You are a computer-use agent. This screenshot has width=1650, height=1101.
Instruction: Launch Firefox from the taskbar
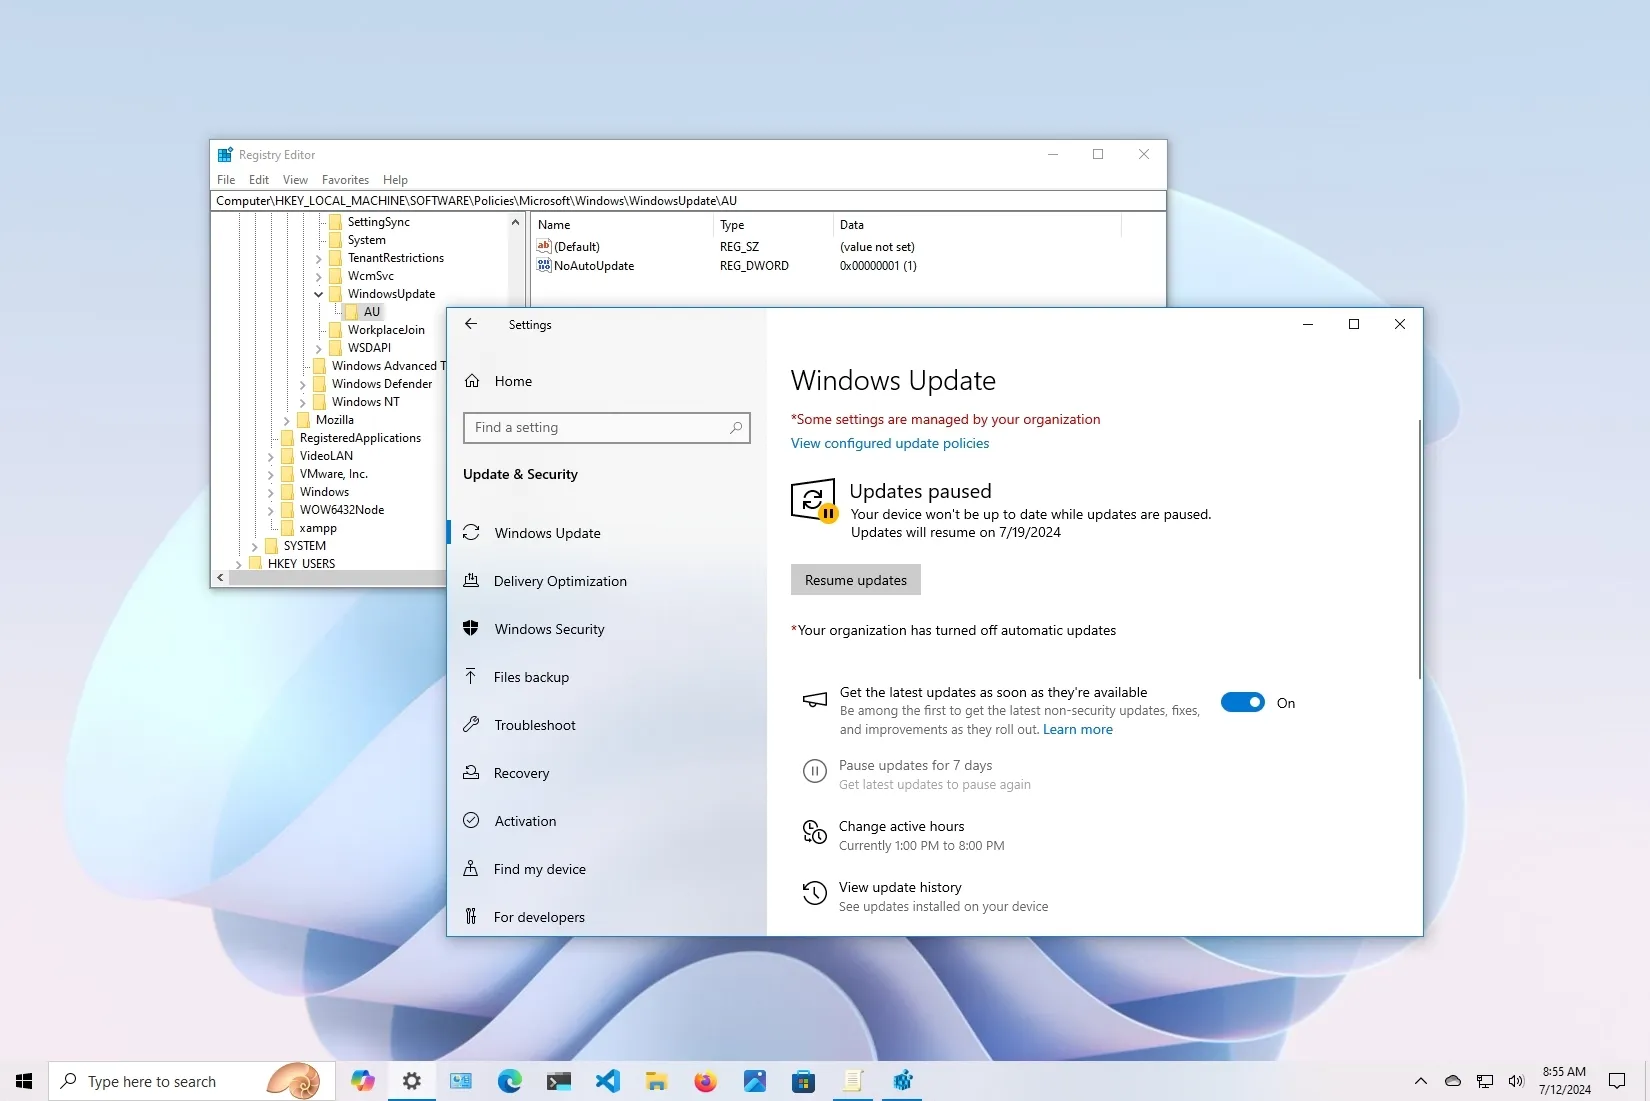[705, 1081]
